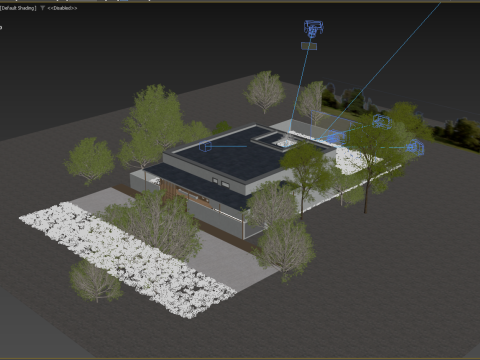Image resolution: width=480 pixels, height=360 pixels.
Task: Select the background tree photo plane at right
Action: (400, 117)
